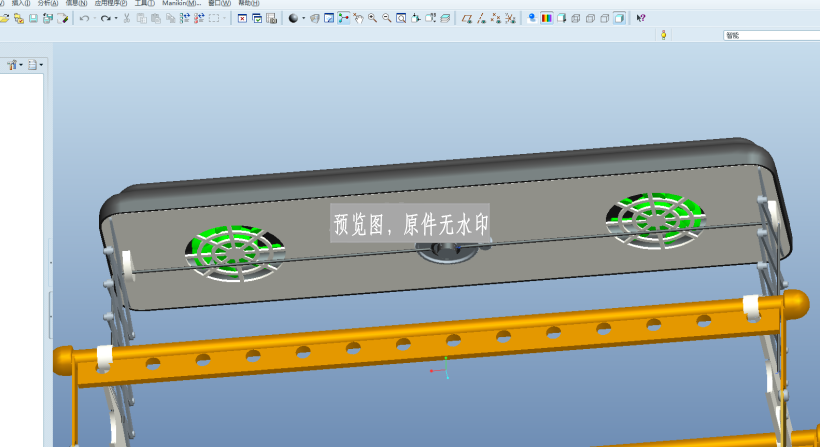The width and height of the screenshot is (820, 447).
Task: Click the model tree show list icon
Action: 32,65
